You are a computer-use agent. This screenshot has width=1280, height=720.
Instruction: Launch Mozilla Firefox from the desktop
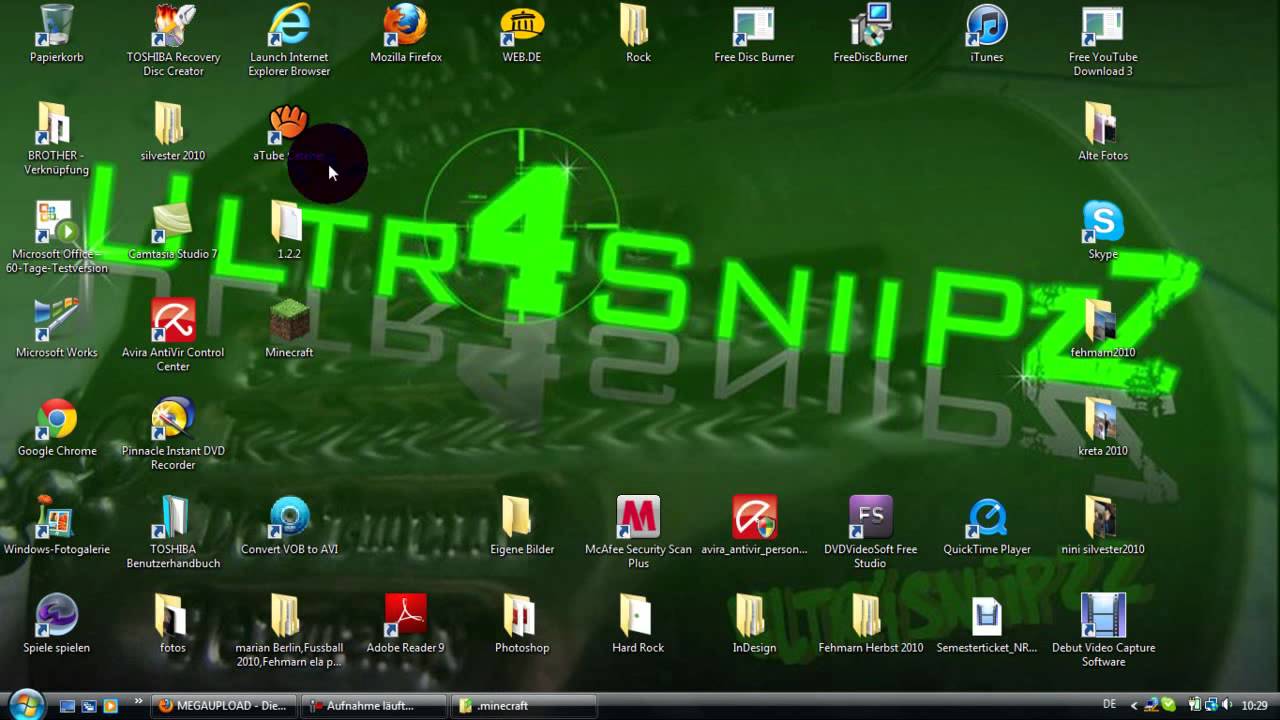point(406,27)
